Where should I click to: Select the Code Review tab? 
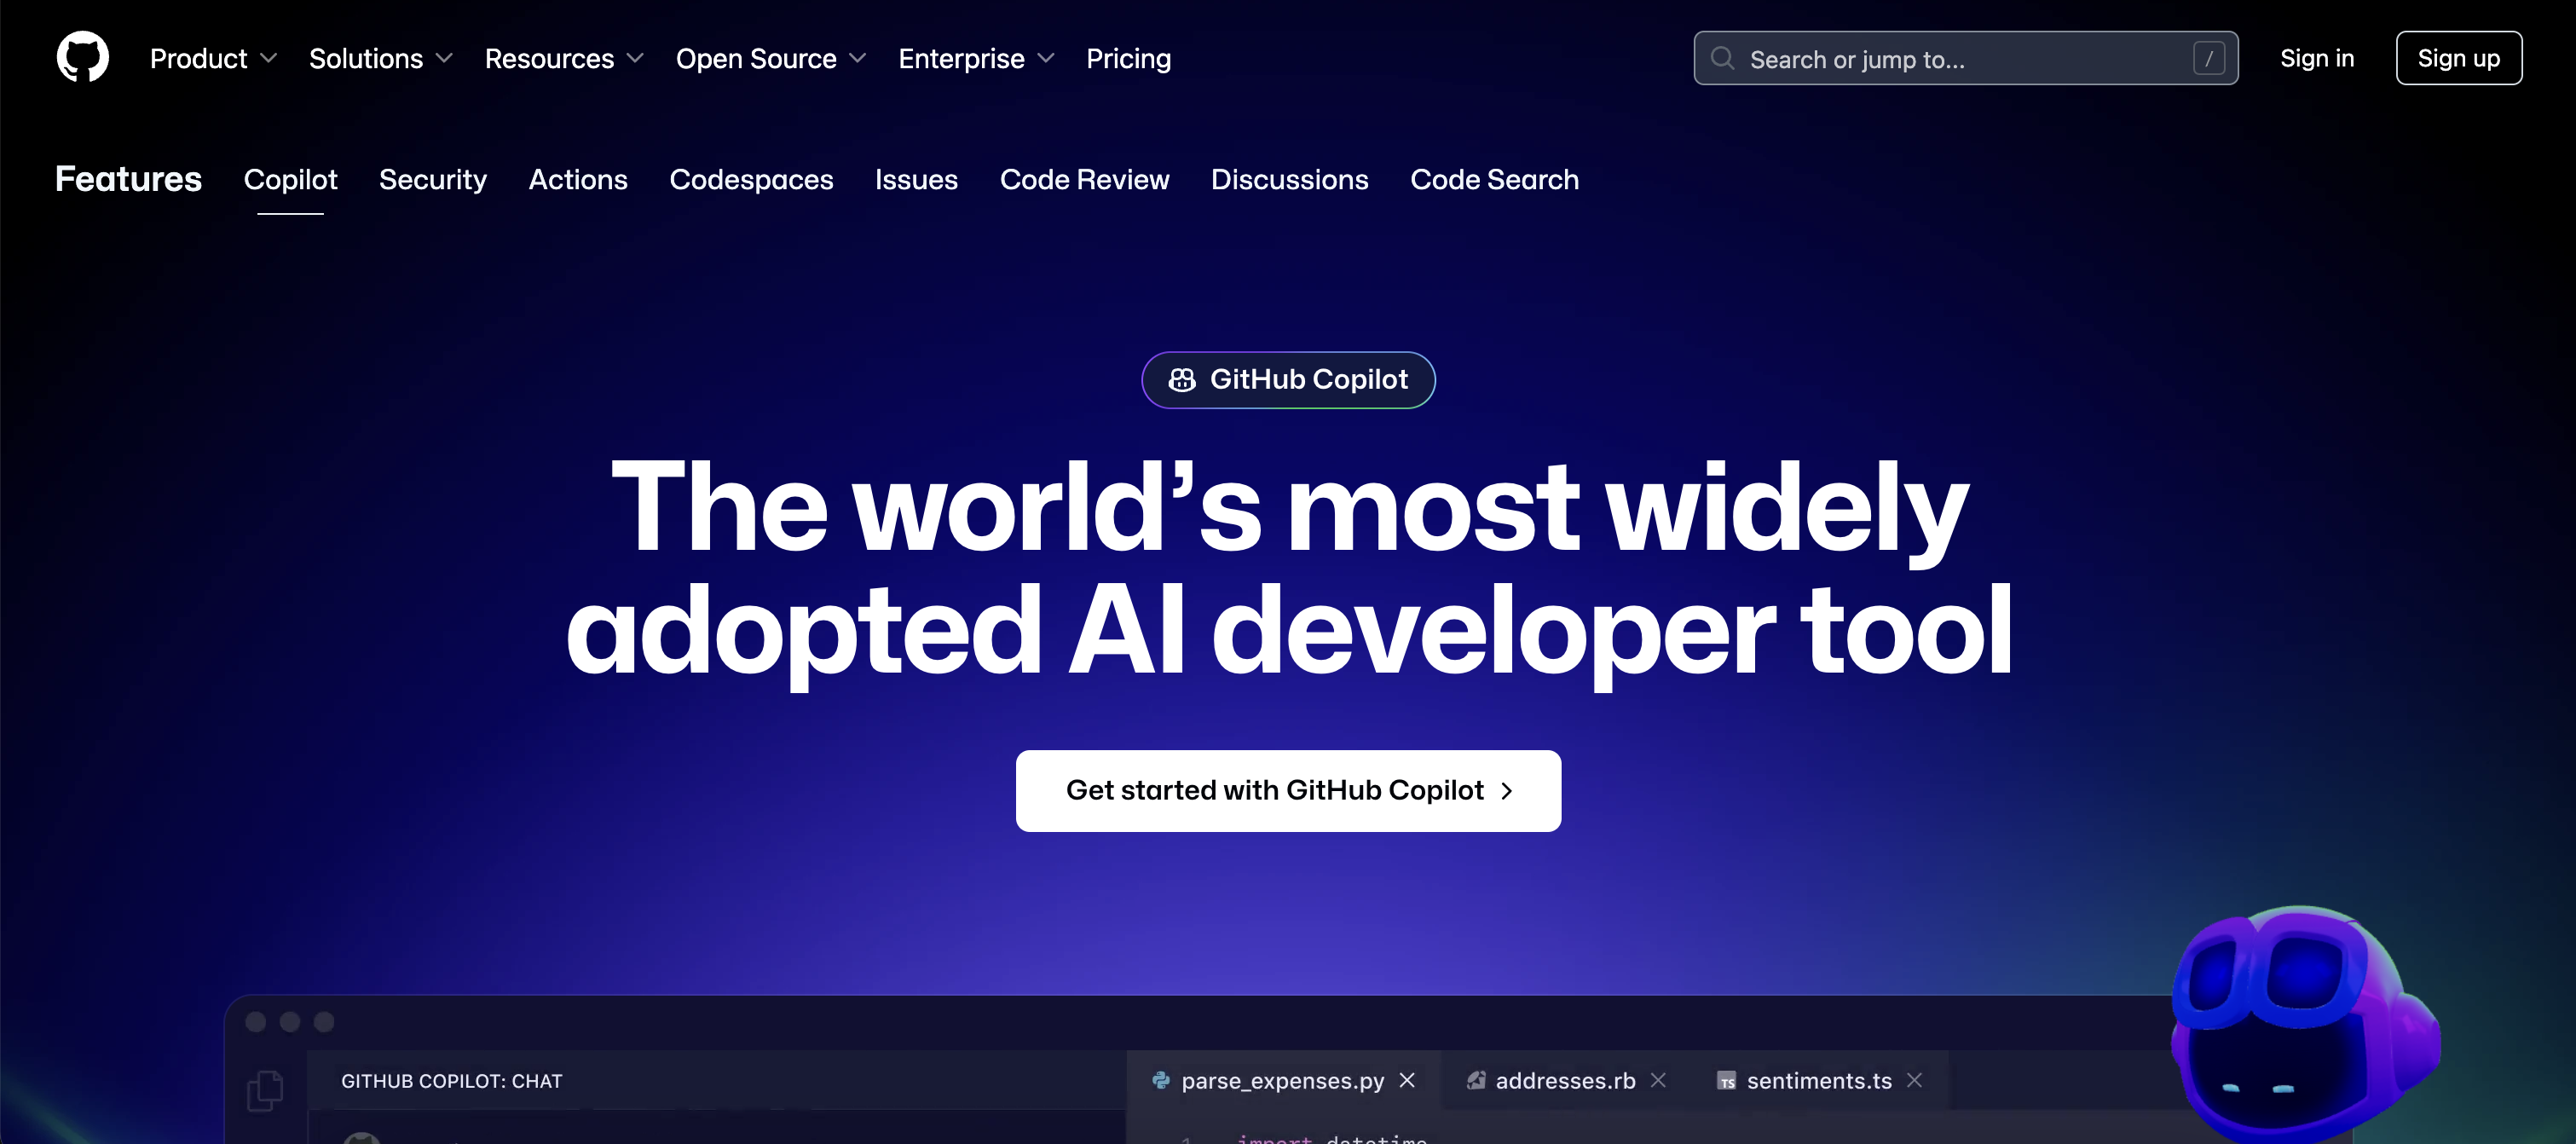(x=1084, y=179)
